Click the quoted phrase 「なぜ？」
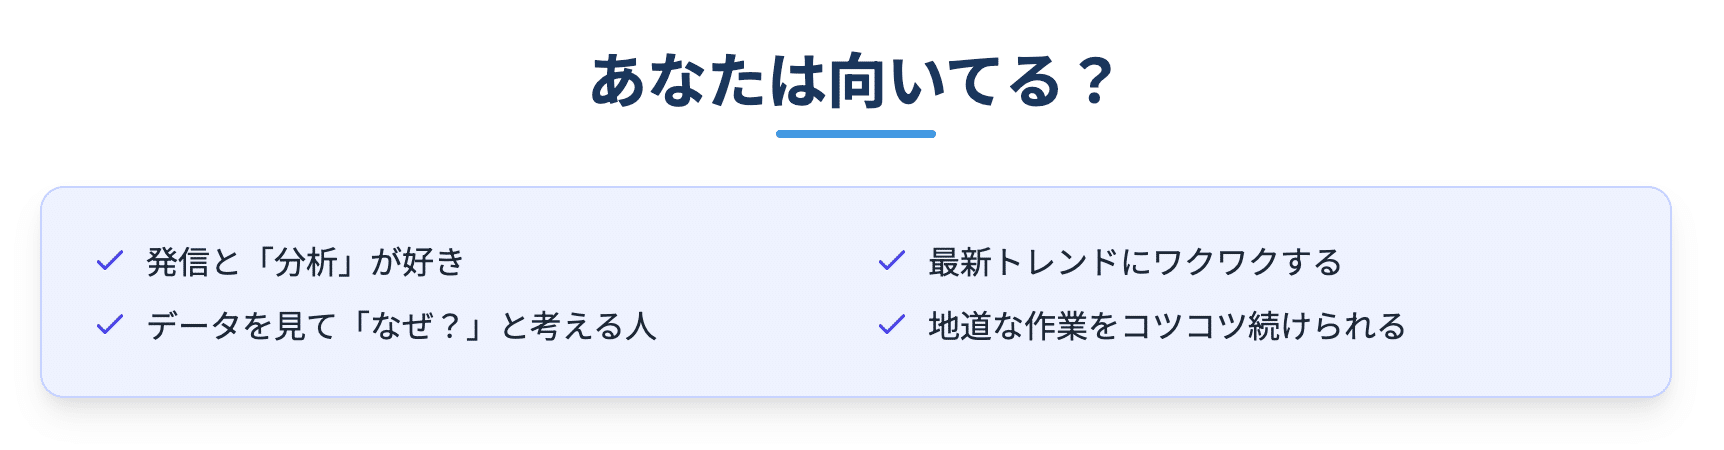The width and height of the screenshot is (1724, 450). click(x=418, y=326)
